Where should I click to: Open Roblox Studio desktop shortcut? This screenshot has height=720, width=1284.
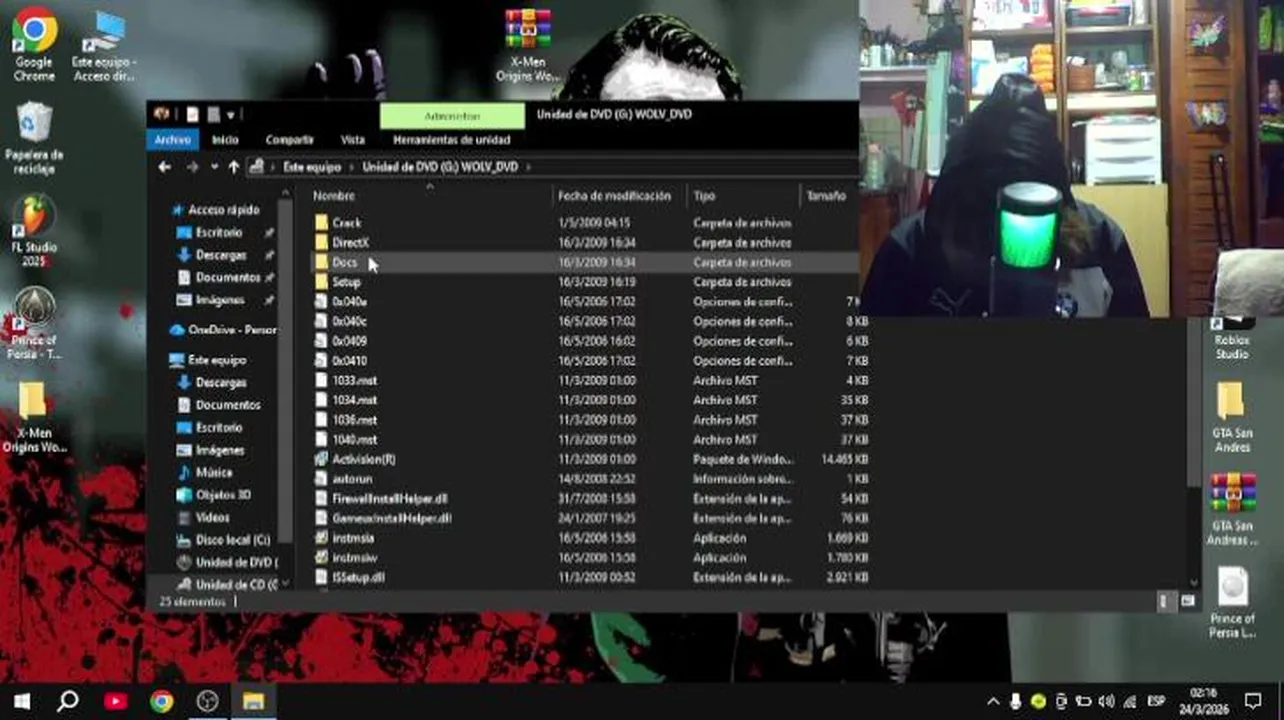tap(1231, 340)
